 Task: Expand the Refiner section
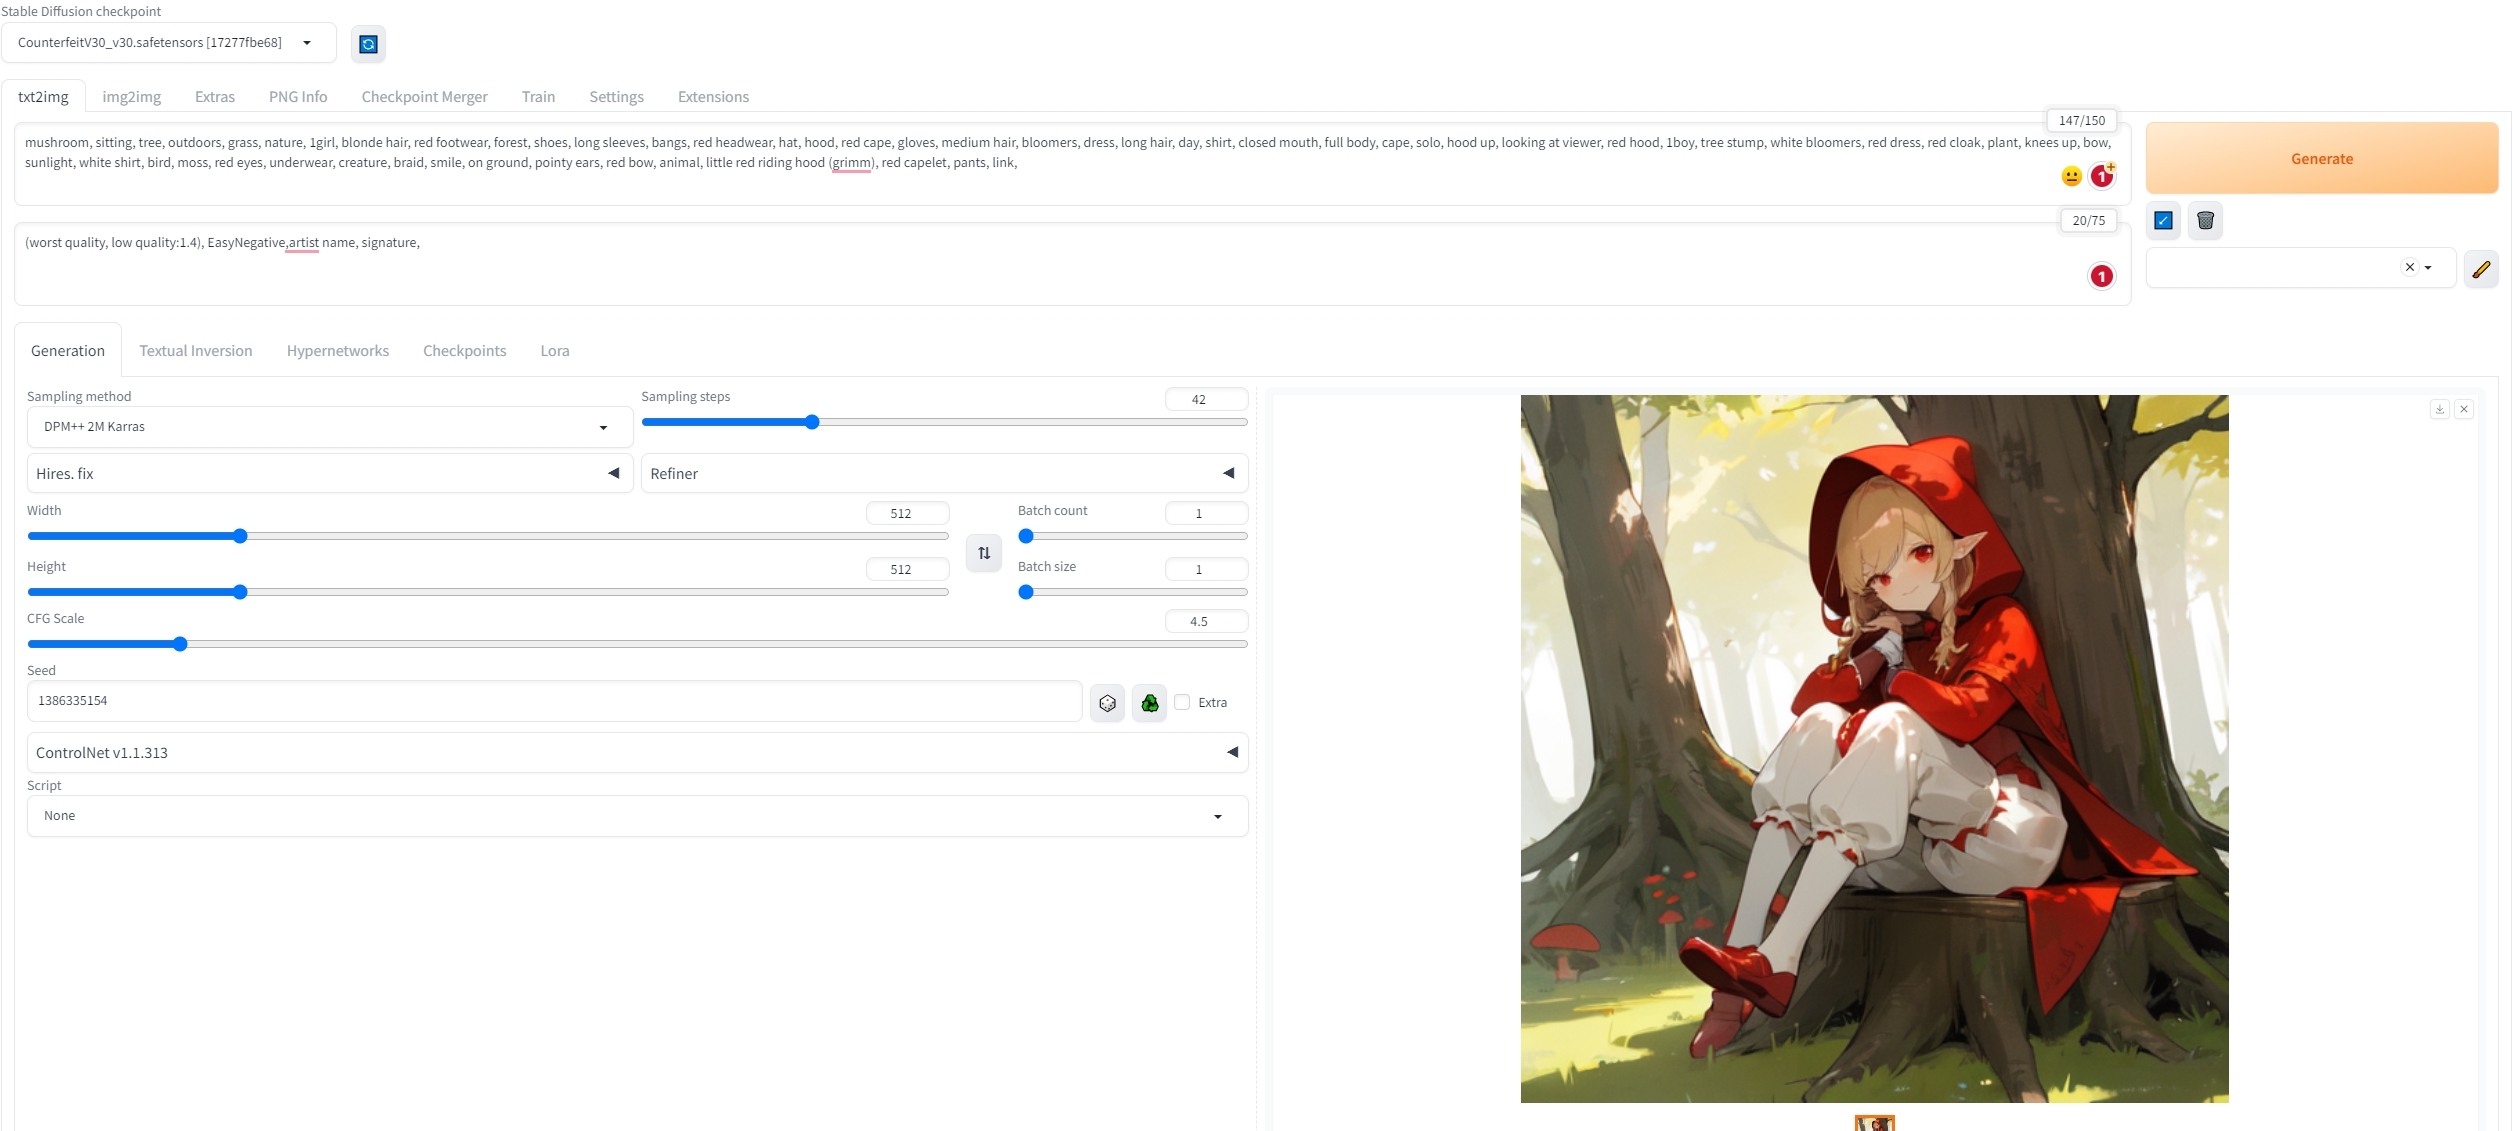coord(1228,473)
